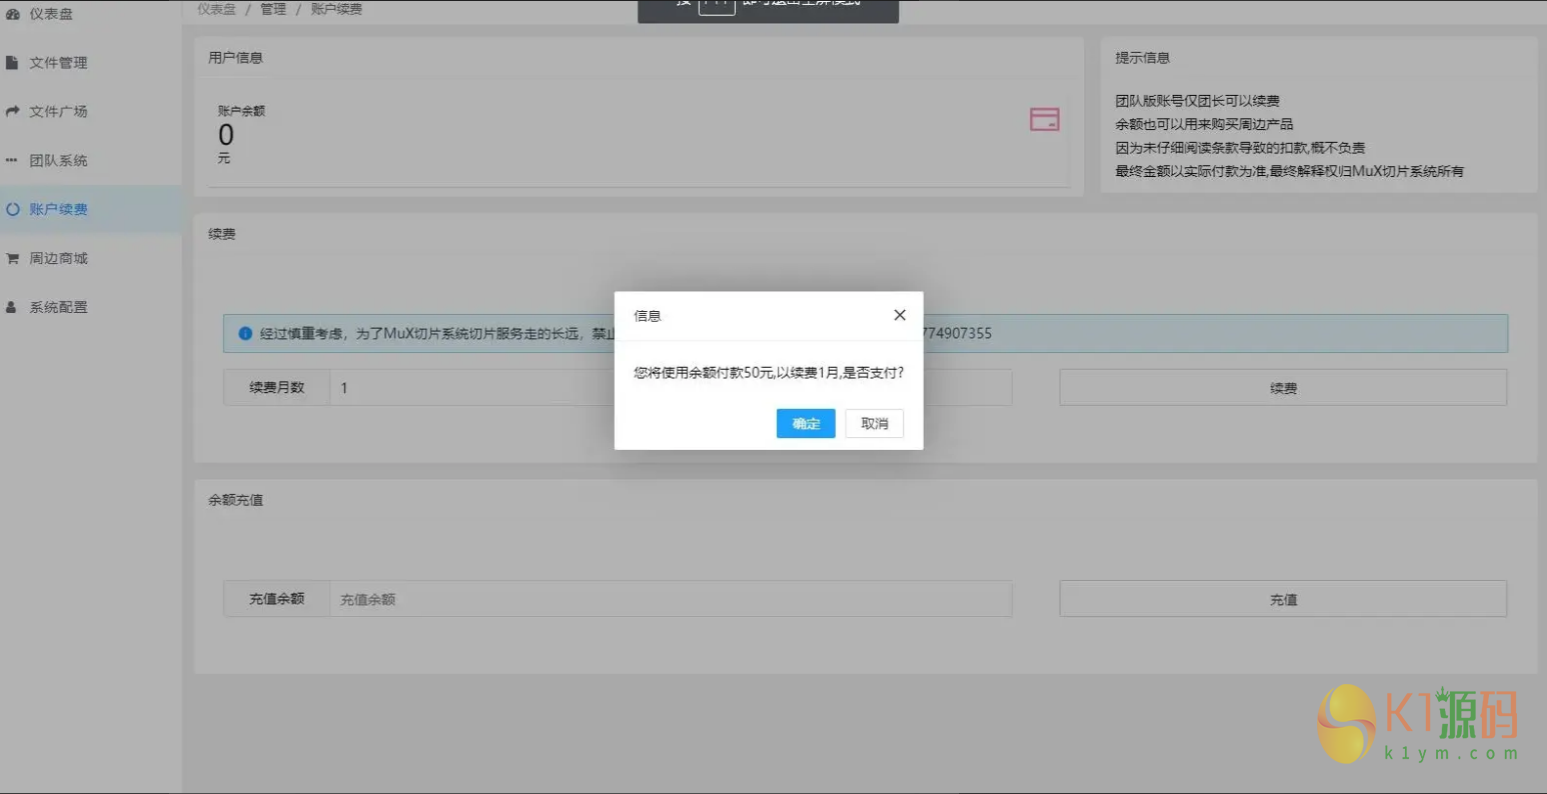Click the 充值 button
The height and width of the screenshot is (794, 1547).
(x=1283, y=599)
